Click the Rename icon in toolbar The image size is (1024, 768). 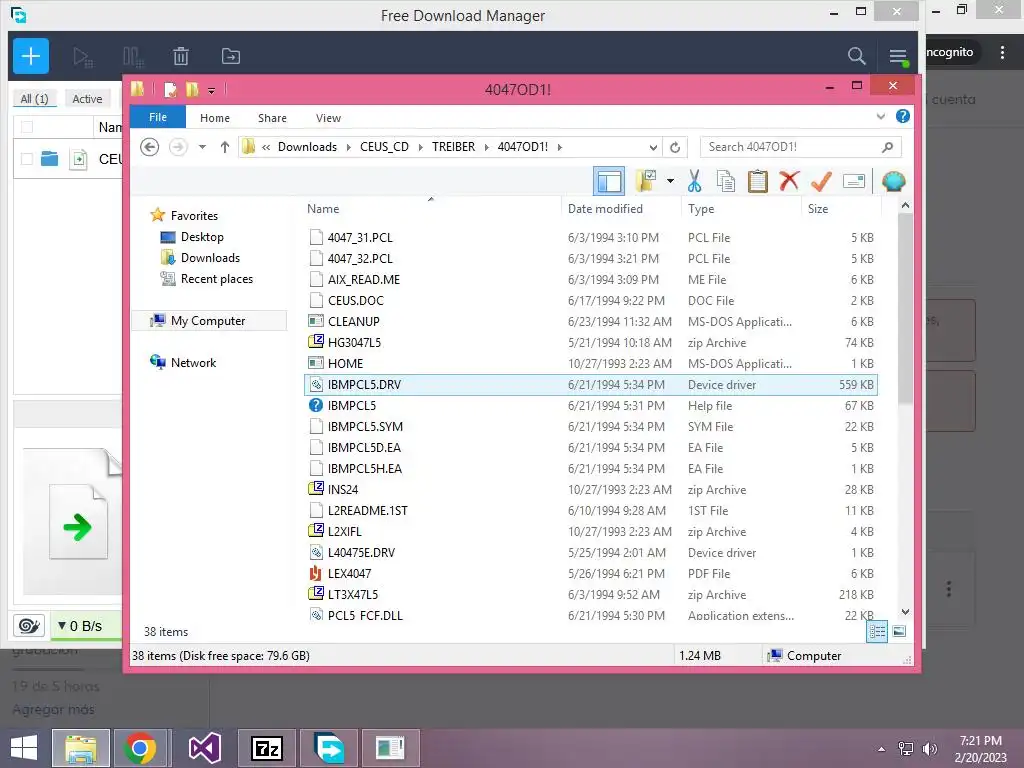(x=854, y=181)
